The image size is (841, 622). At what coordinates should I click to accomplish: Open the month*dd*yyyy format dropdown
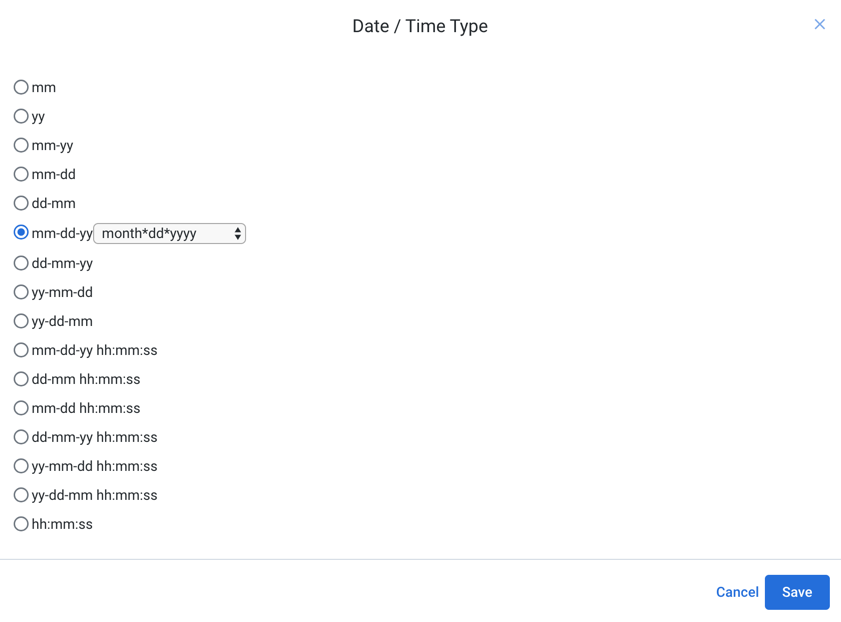pos(169,233)
